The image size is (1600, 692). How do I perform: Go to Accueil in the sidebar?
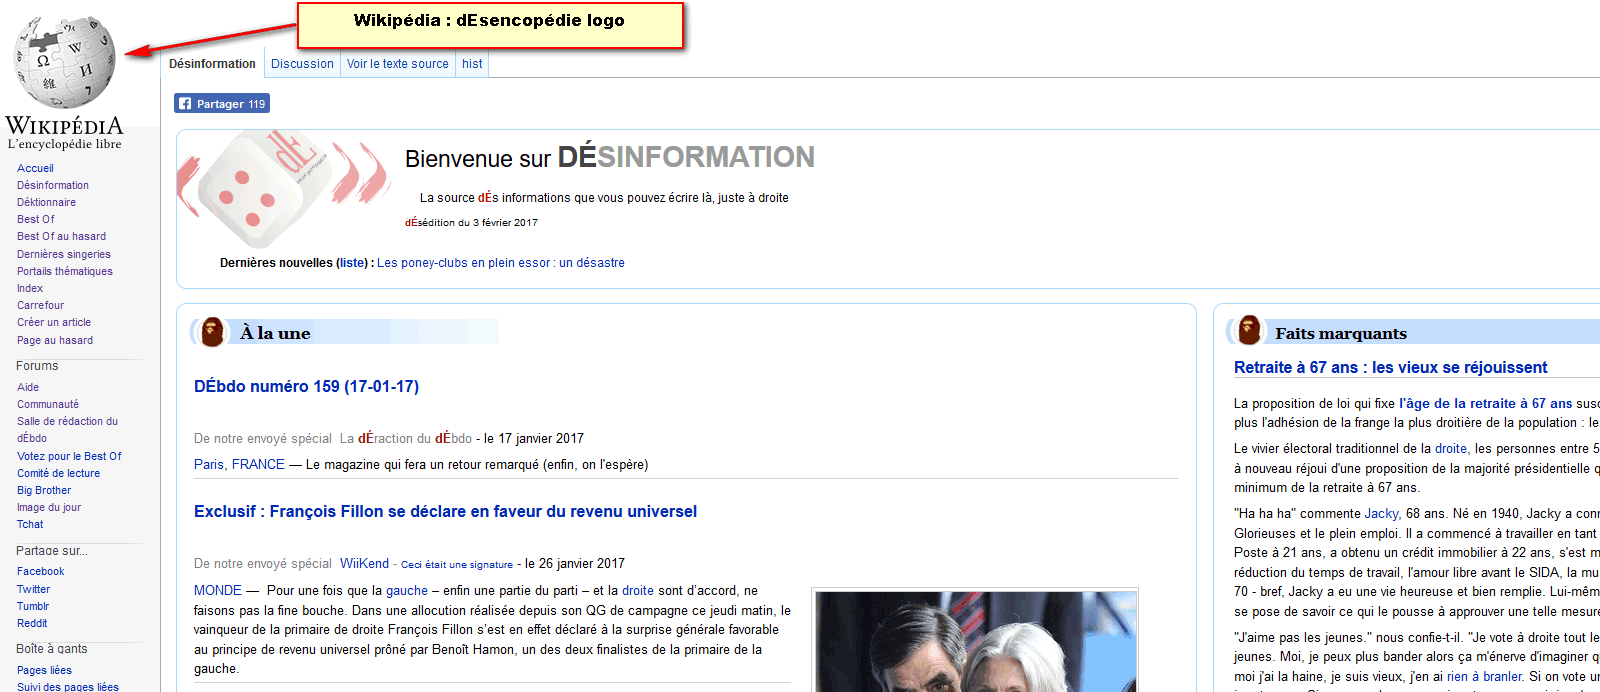(35, 168)
